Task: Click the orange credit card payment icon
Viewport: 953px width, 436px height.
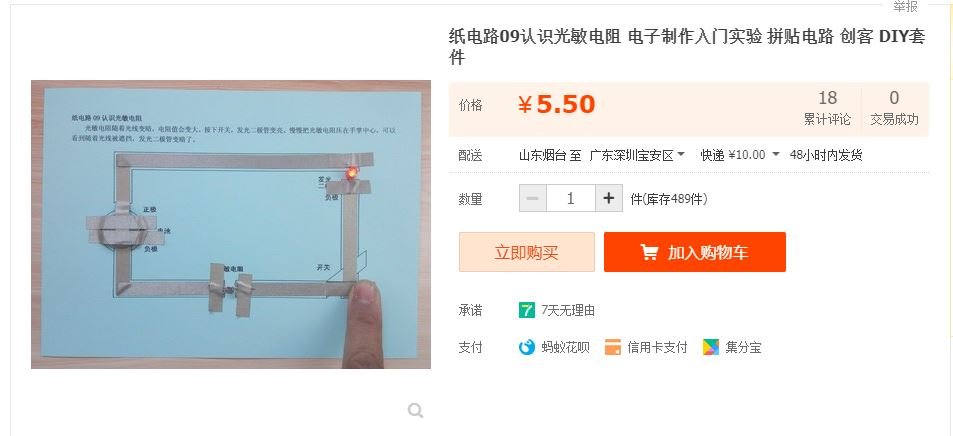Action: click(613, 347)
